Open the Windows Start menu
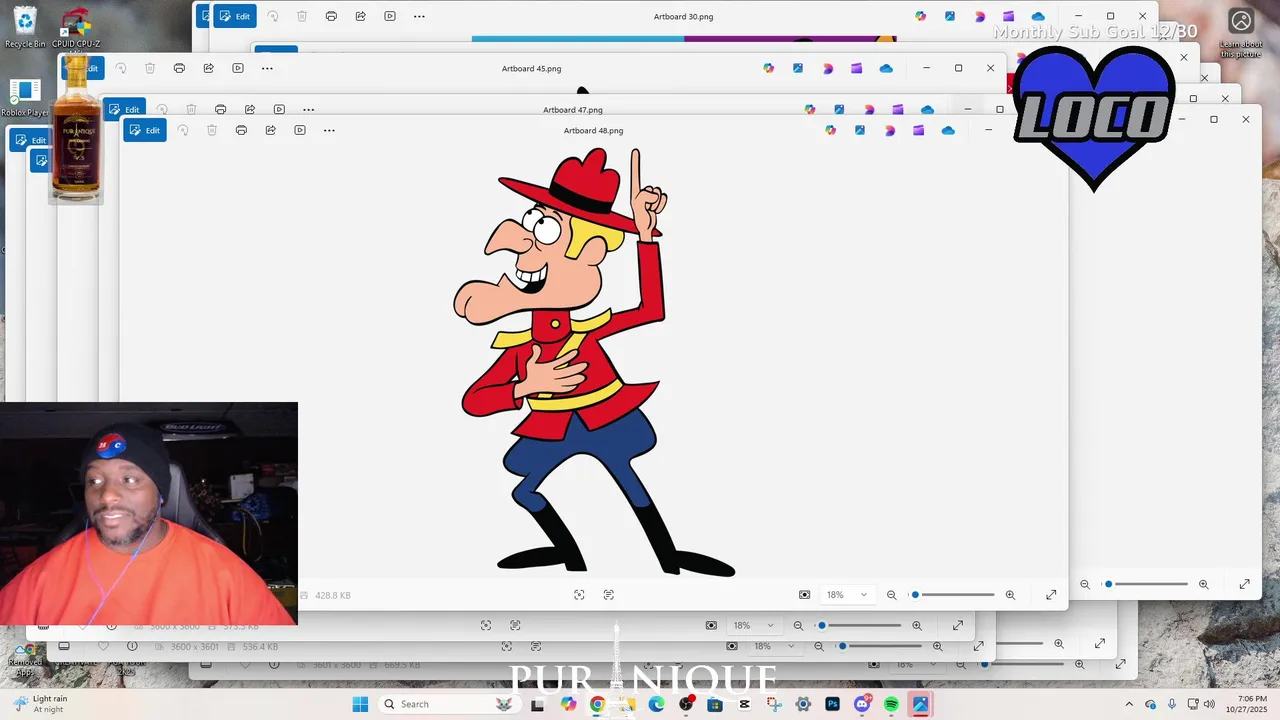This screenshot has width=1280, height=720. click(x=360, y=704)
